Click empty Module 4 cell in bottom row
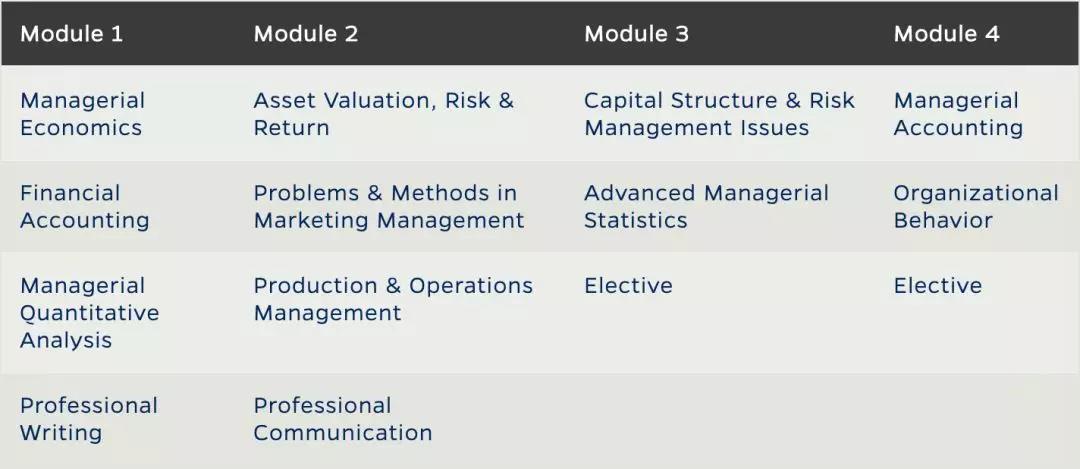This screenshot has height=469, width=1080. tap(978, 420)
